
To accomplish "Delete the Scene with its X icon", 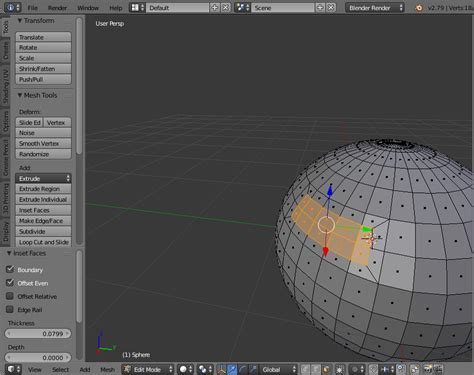I will click(331, 7).
